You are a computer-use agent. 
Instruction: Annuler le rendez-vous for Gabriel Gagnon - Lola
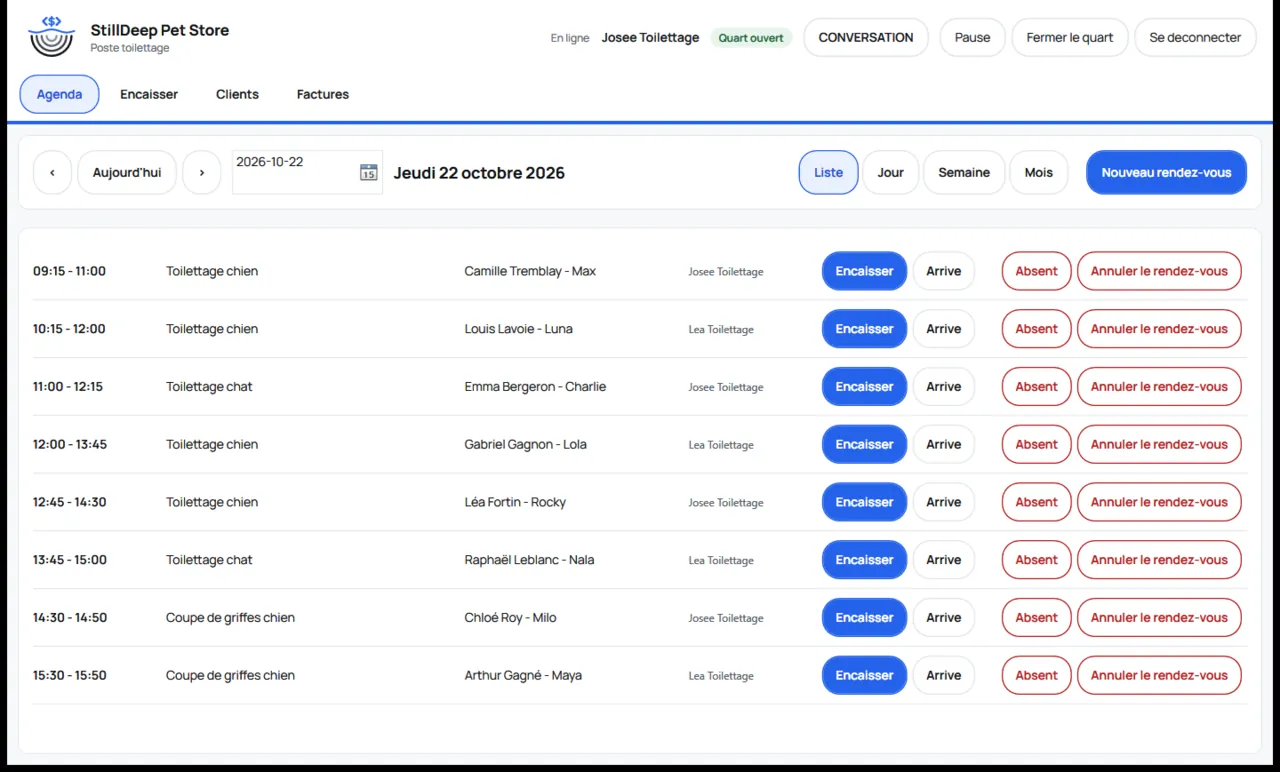(1159, 444)
